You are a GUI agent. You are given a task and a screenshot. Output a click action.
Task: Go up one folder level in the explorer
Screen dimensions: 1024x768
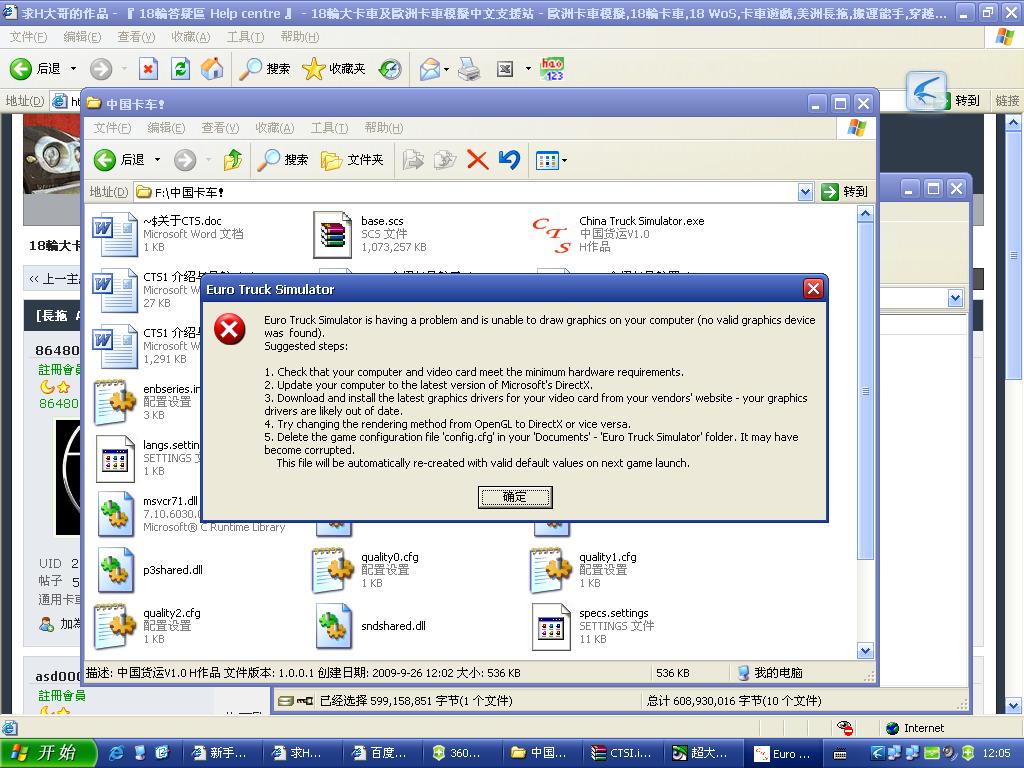coord(232,159)
